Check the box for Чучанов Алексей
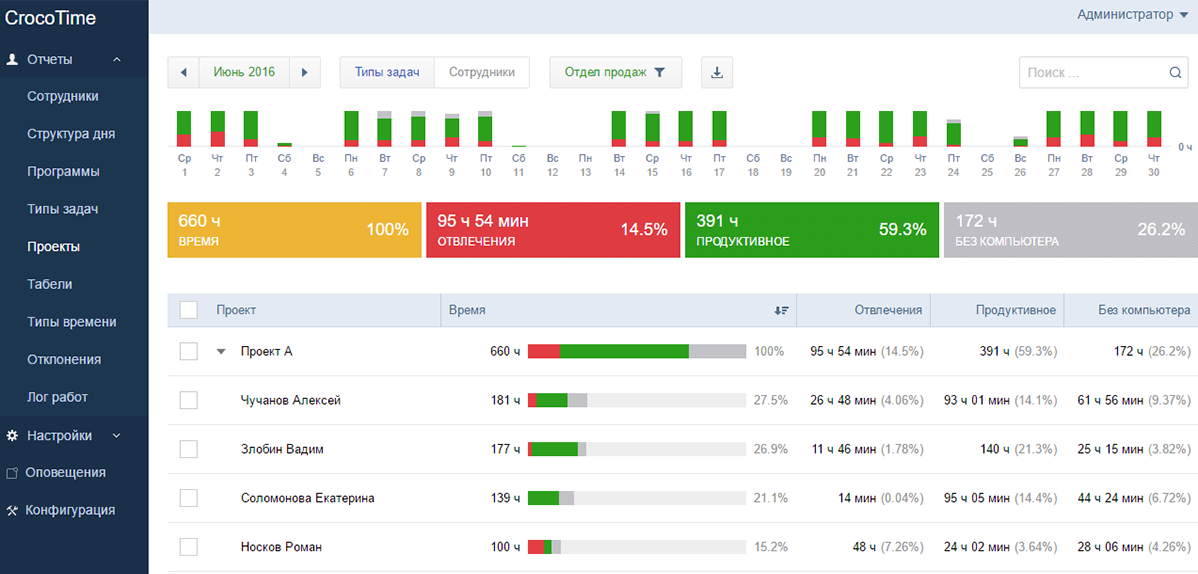1198x574 pixels. click(188, 400)
